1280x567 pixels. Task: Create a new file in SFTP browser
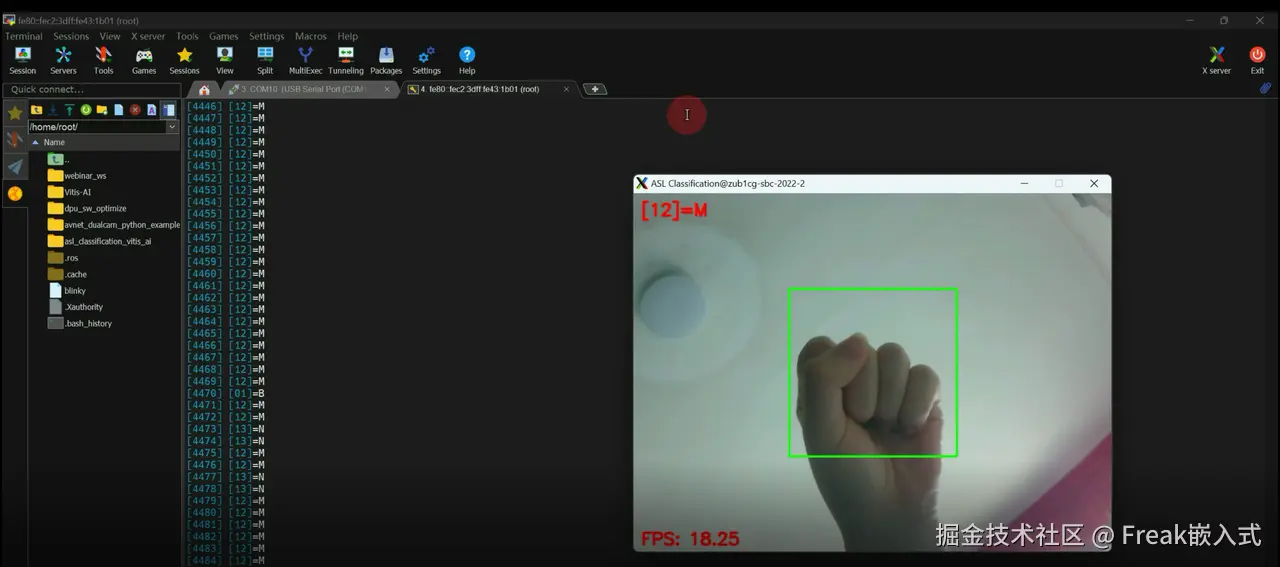118,110
